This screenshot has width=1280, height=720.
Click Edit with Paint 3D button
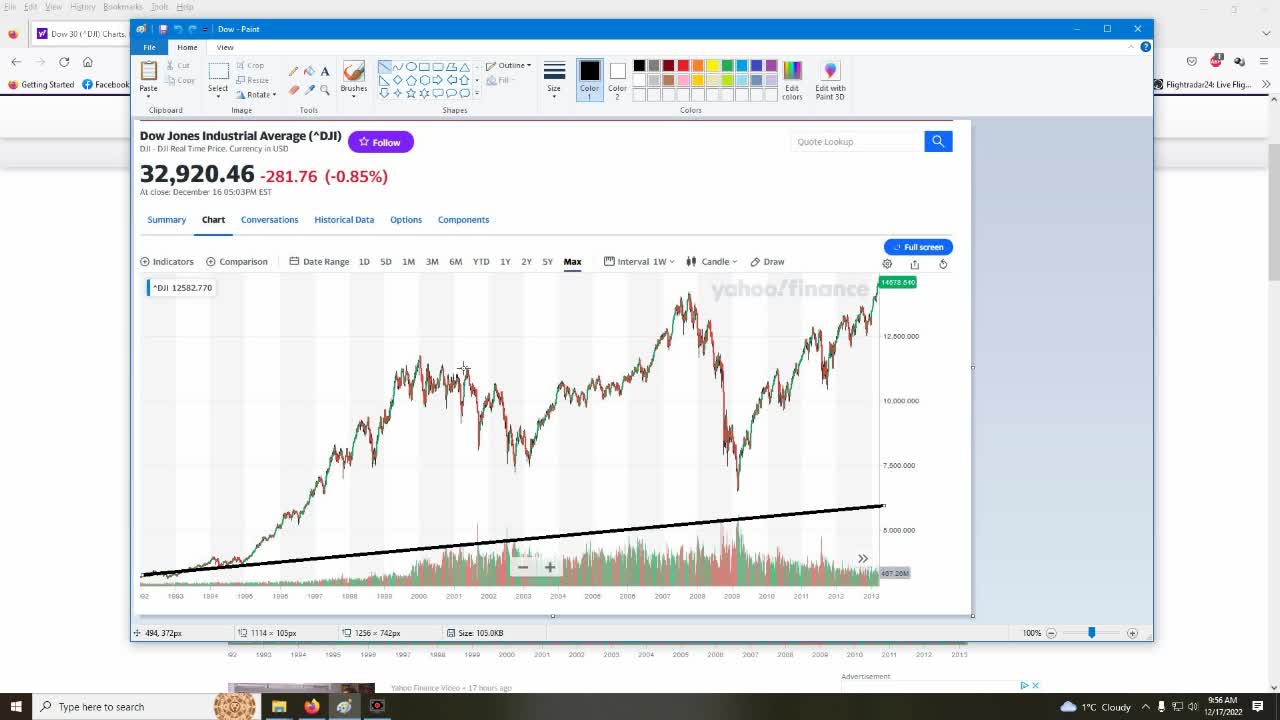click(x=830, y=80)
